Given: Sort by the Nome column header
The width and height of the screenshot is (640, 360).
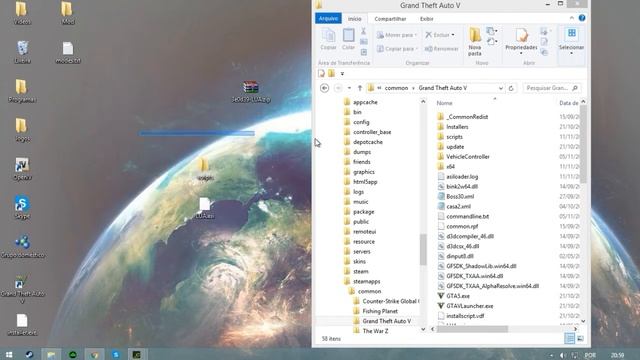Looking at the screenshot, I should point(444,103).
